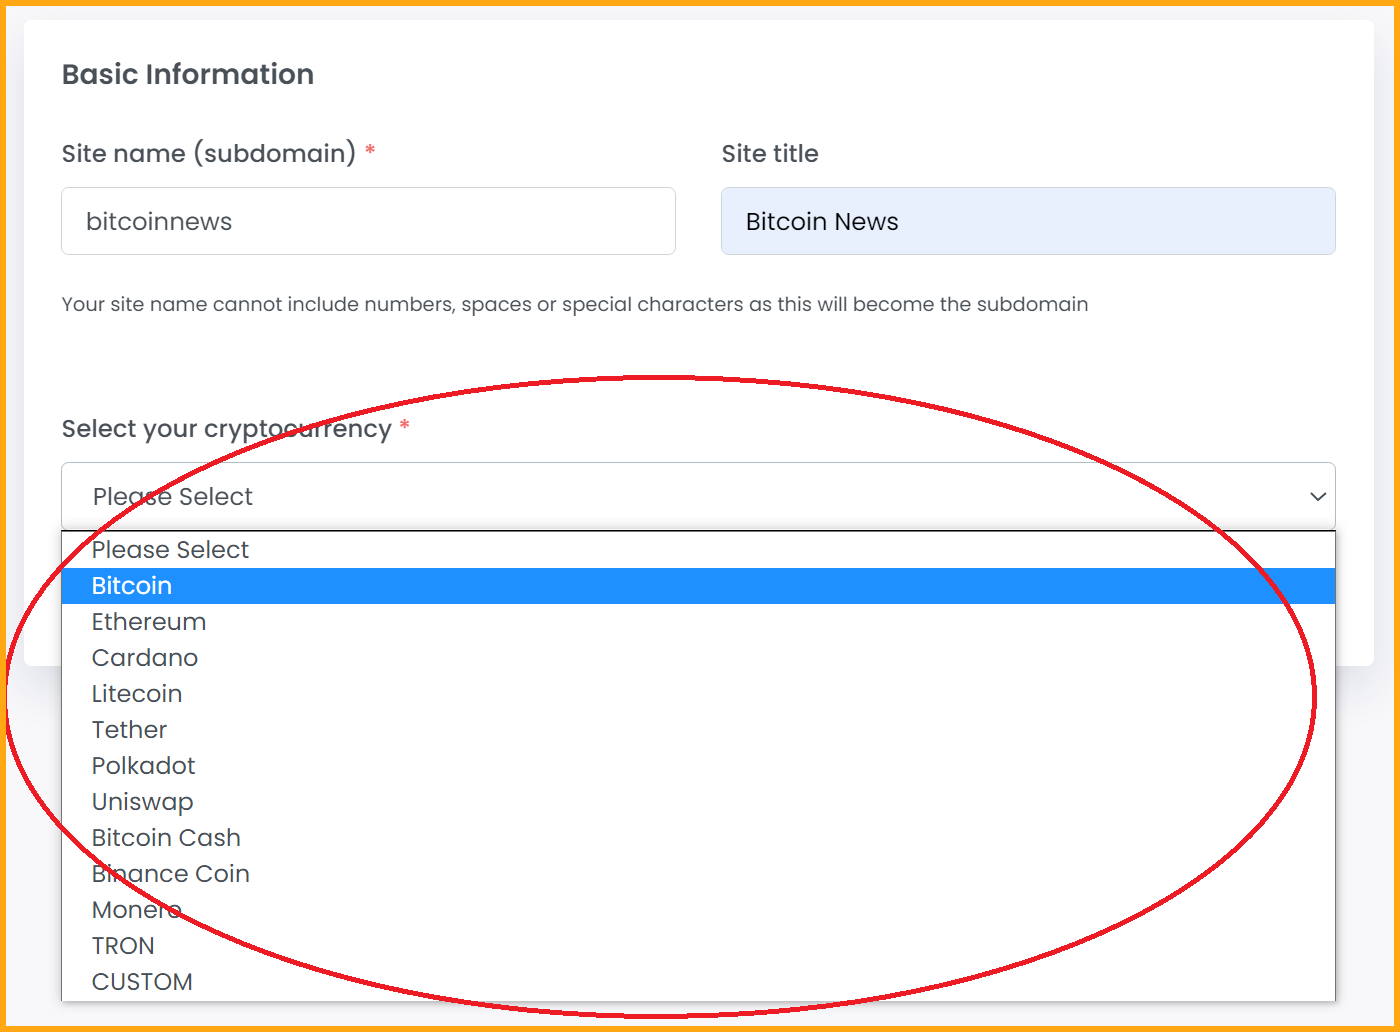Viewport: 1400px width, 1032px height.
Task: Choose Litecoin from the dropdown list
Action: point(698,694)
